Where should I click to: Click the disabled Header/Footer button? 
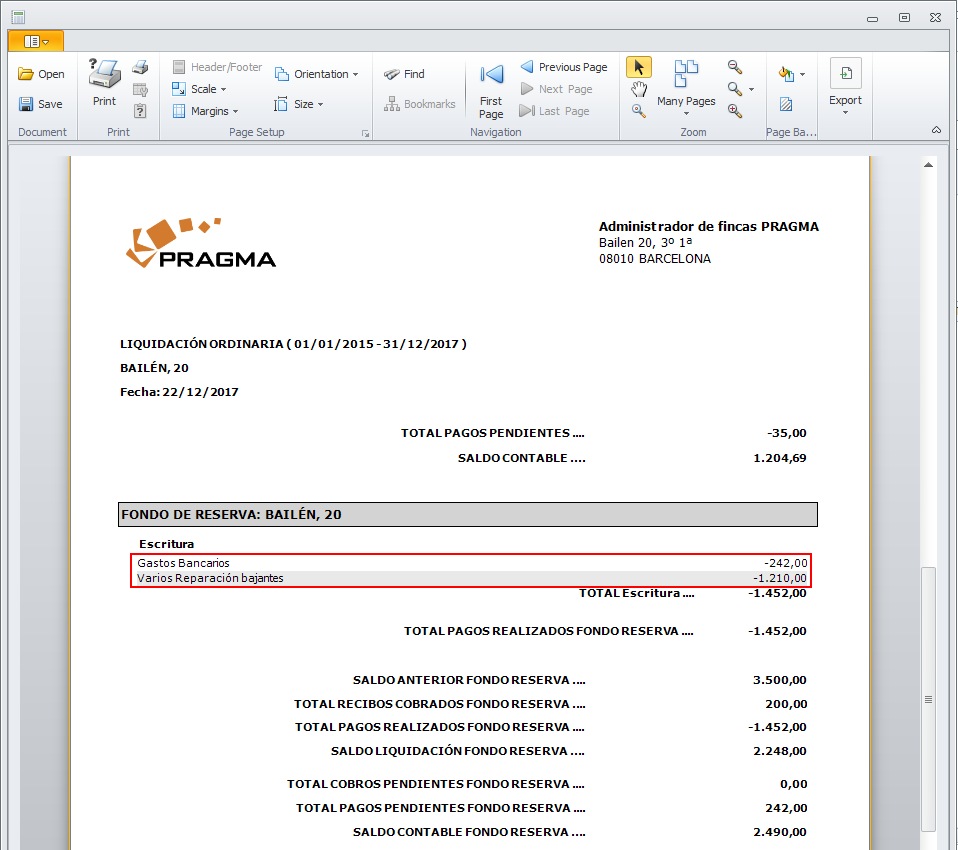pyautogui.click(x=217, y=67)
